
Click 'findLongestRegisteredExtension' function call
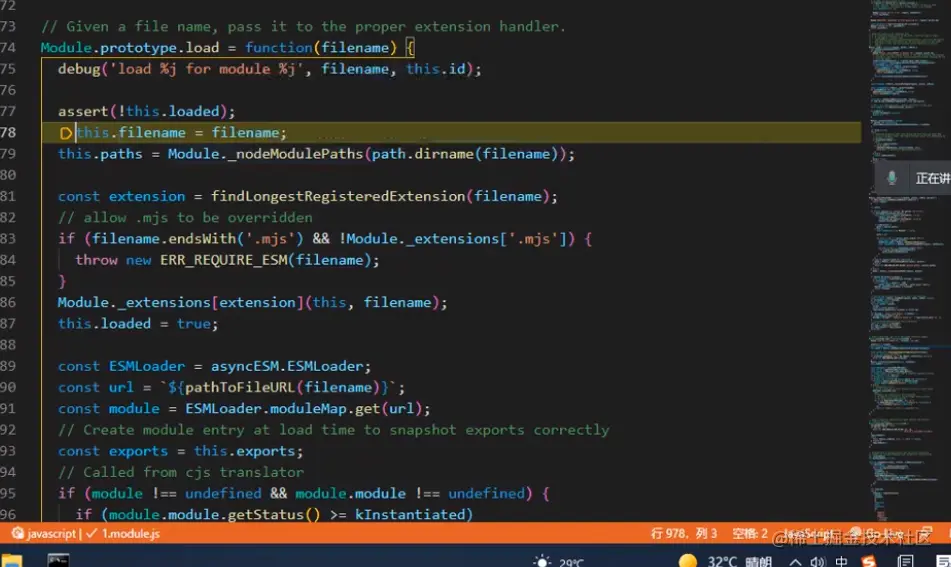coord(338,196)
